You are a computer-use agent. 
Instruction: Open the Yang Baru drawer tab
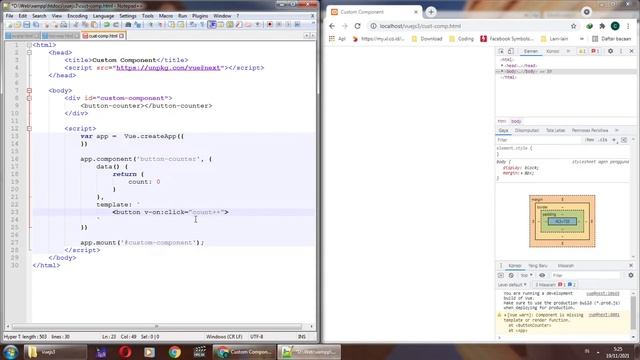point(538,266)
